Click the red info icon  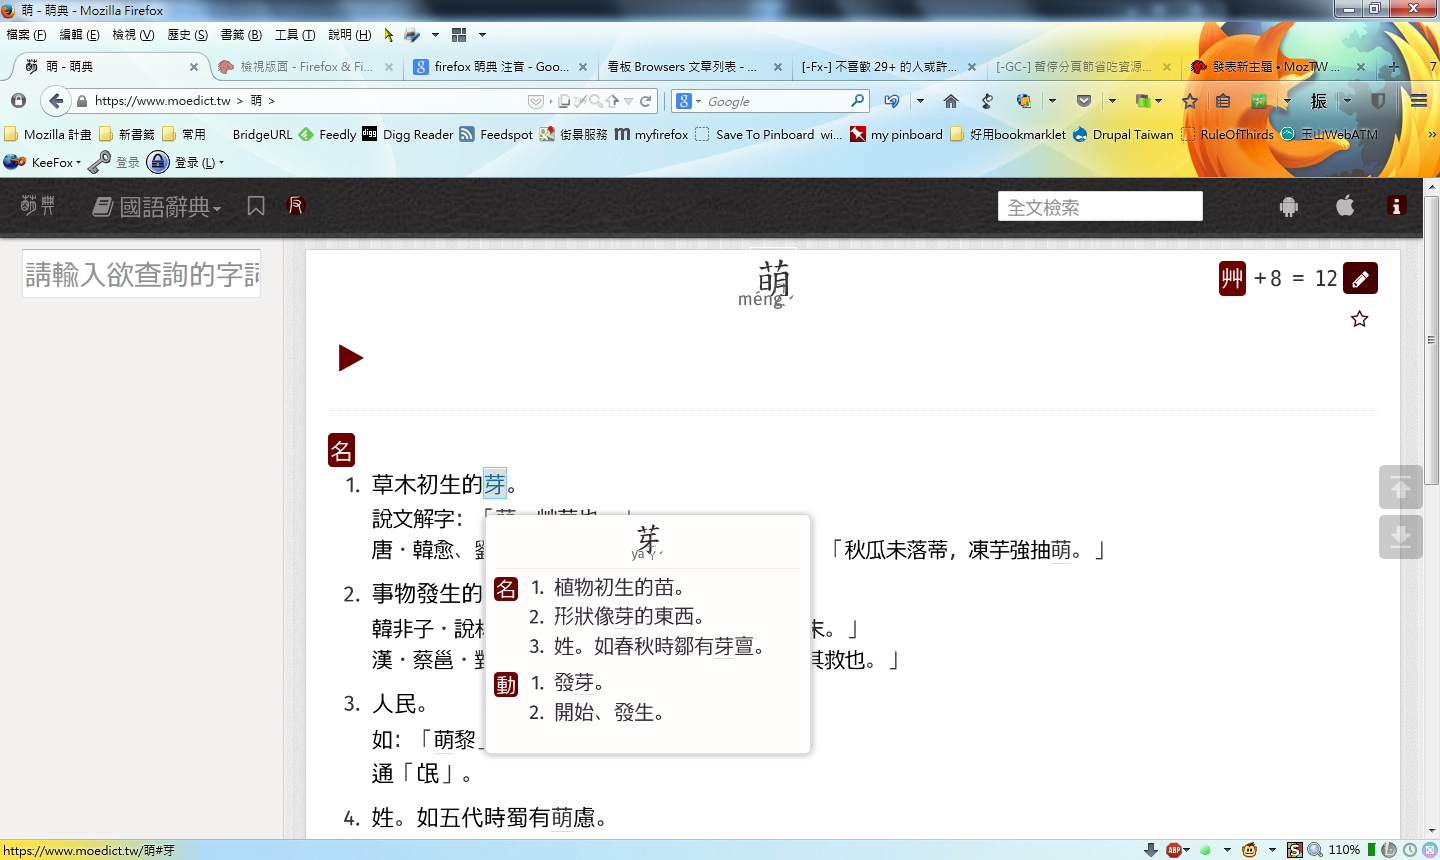(x=1396, y=206)
